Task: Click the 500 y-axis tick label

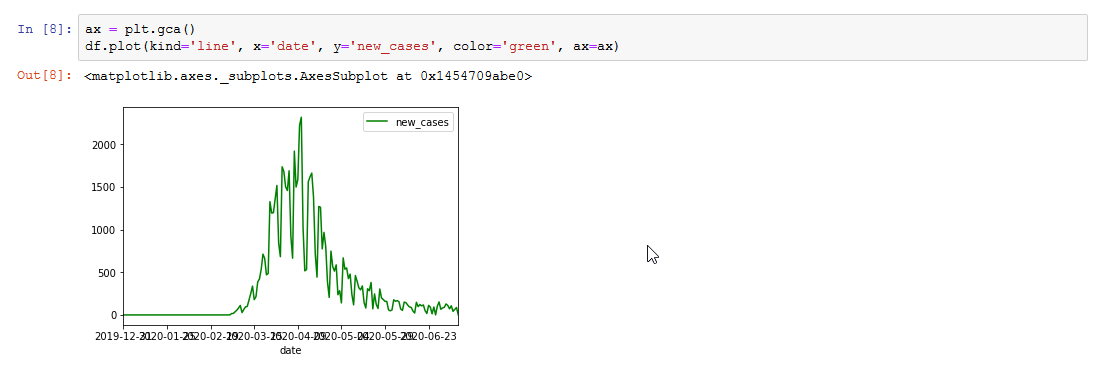Action: point(108,273)
